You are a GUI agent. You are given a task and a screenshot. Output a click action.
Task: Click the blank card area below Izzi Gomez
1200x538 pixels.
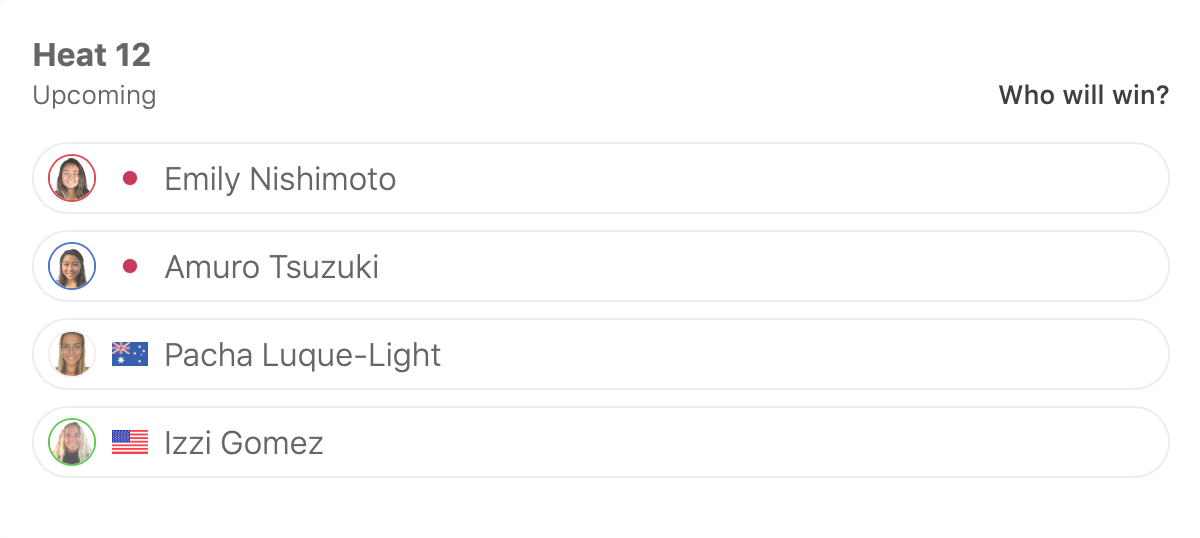coord(600,508)
